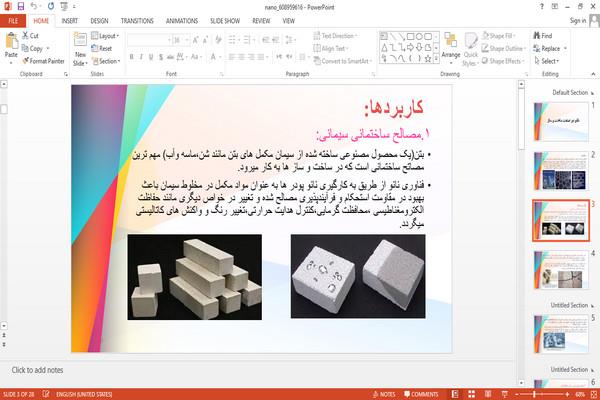
Task: Click the Redo/Repeat icon in the quick access toolbar
Action: (51, 6)
